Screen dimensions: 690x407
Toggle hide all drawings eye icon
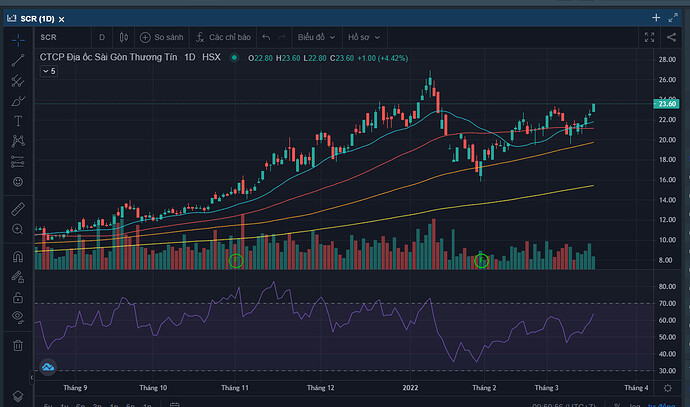[x=17, y=316]
